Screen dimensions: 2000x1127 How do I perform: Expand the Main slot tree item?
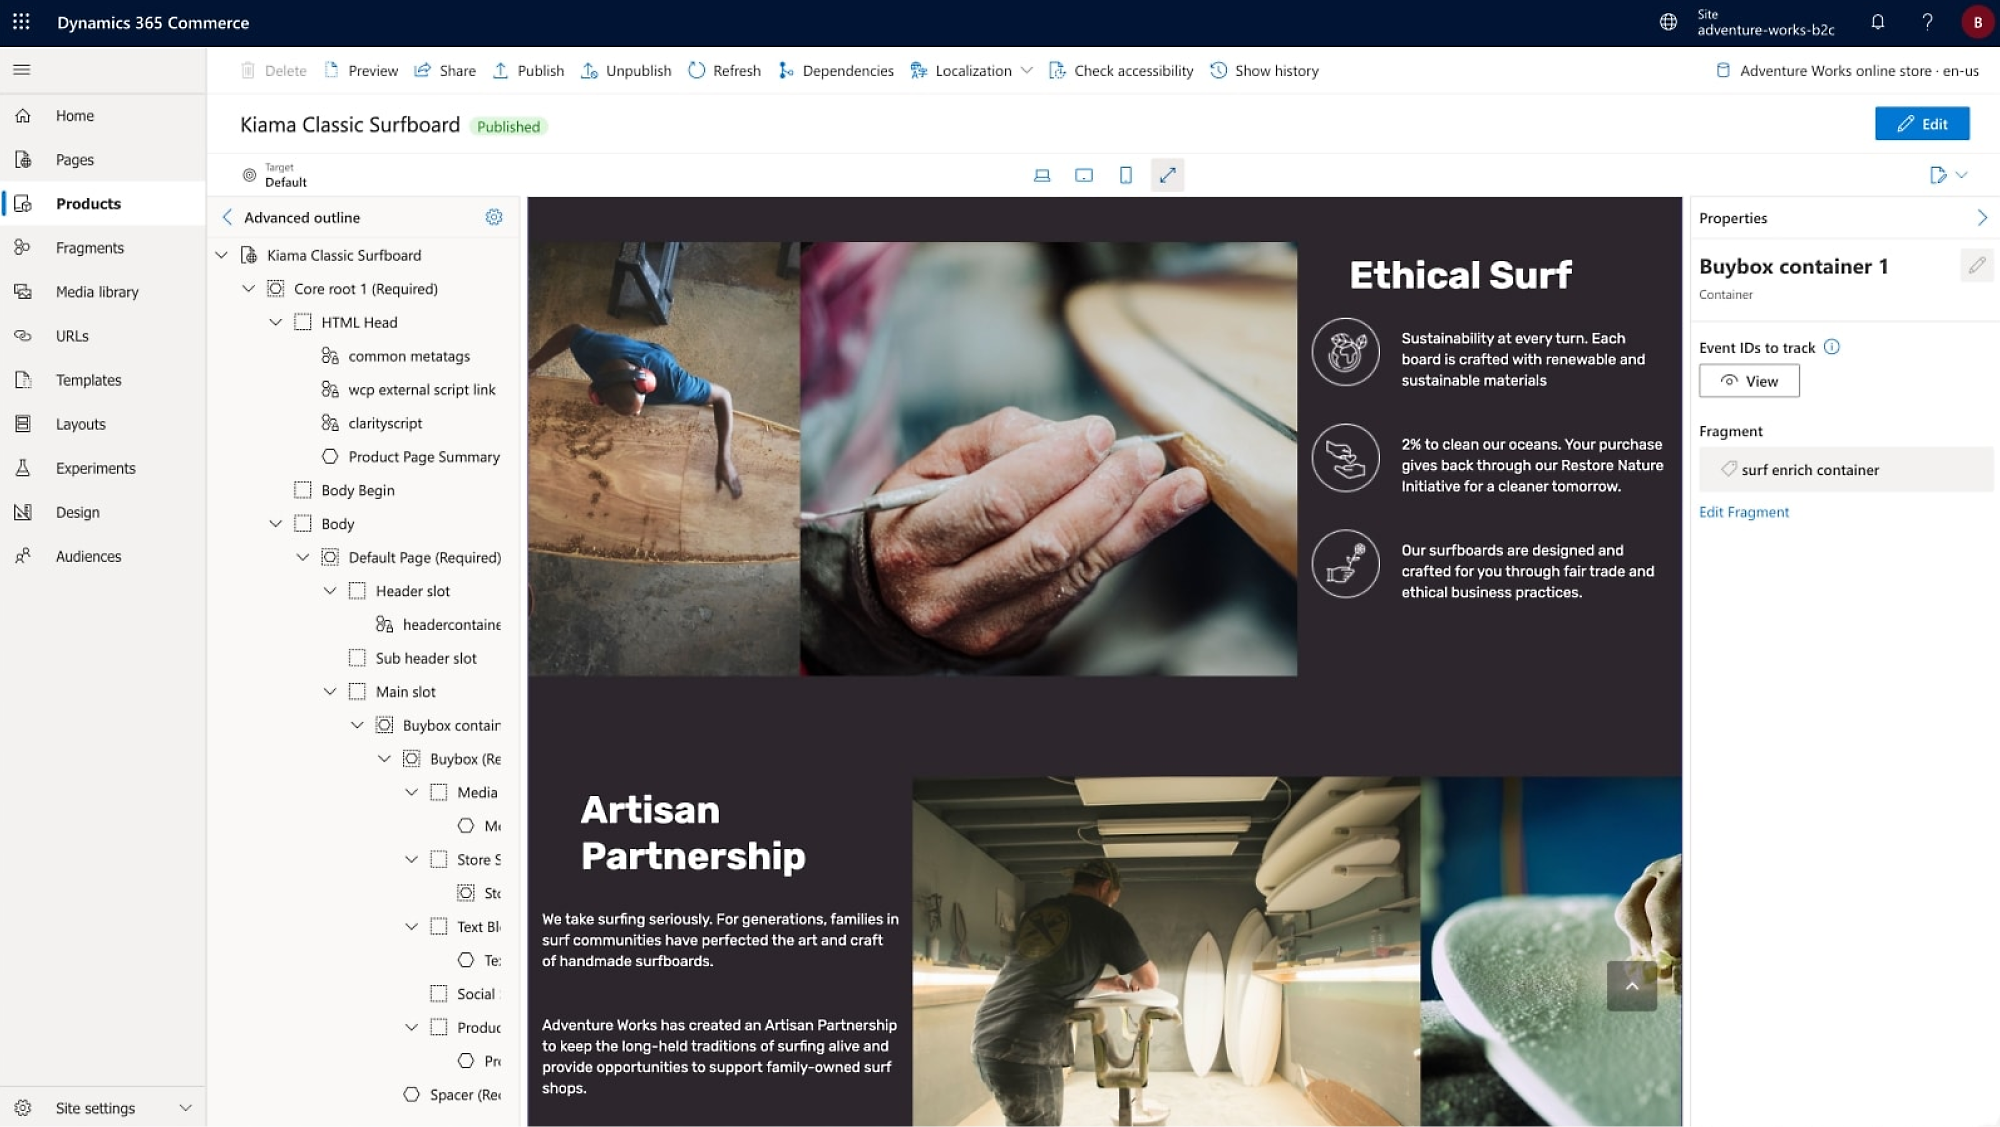pos(330,691)
